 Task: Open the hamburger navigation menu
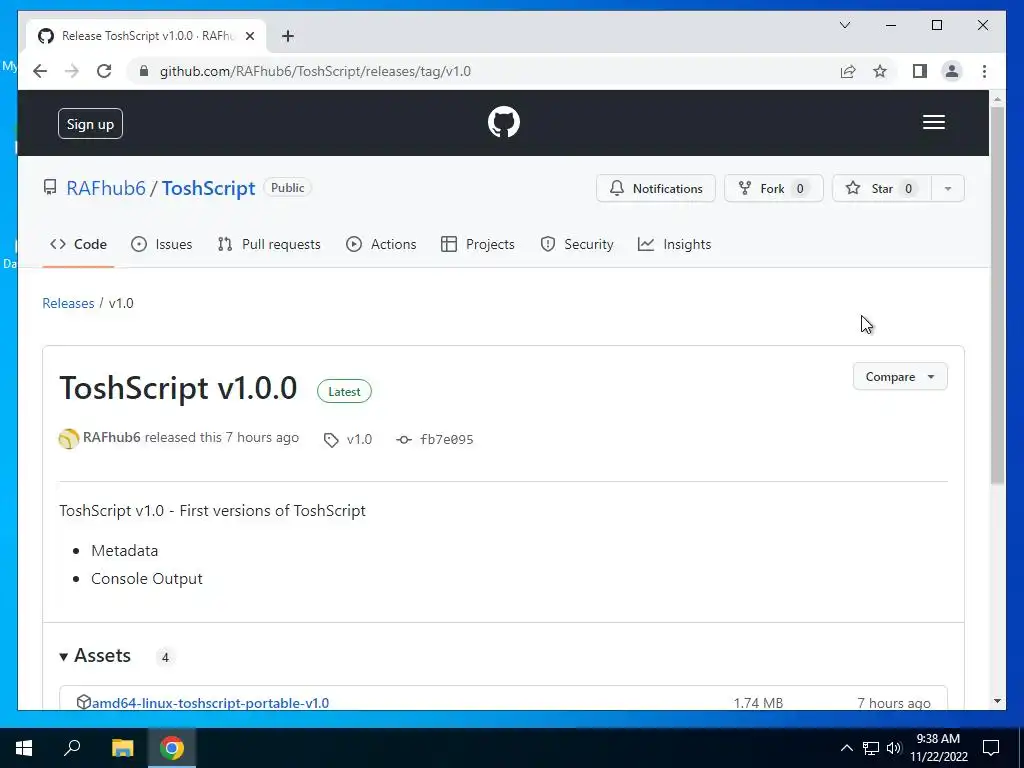tap(933, 122)
